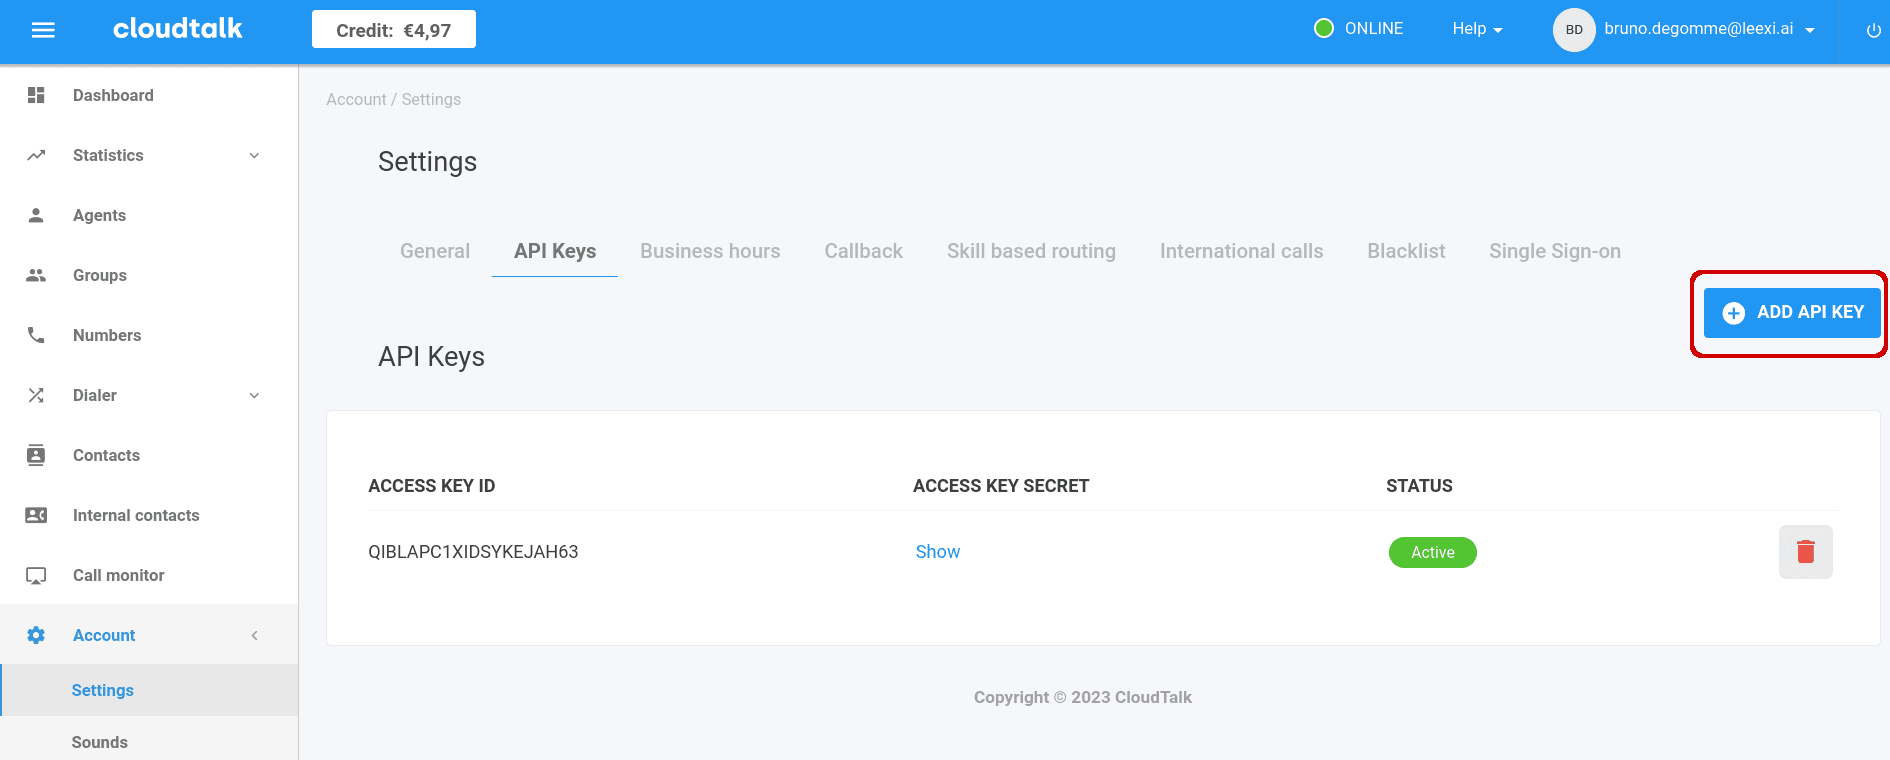
Task: Click the Account breadcrumb link
Action: pyautogui.click(x=356, y=99)
